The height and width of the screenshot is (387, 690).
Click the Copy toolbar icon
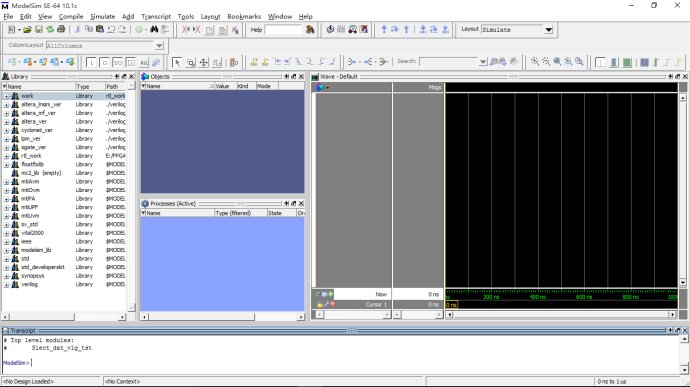pos(89,29)
